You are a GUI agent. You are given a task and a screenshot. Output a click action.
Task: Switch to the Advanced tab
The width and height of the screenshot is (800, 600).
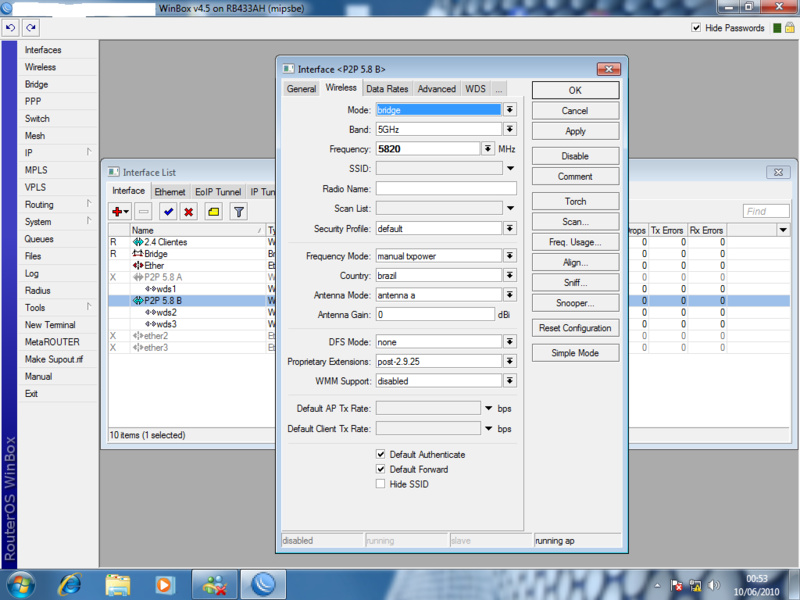437,89
